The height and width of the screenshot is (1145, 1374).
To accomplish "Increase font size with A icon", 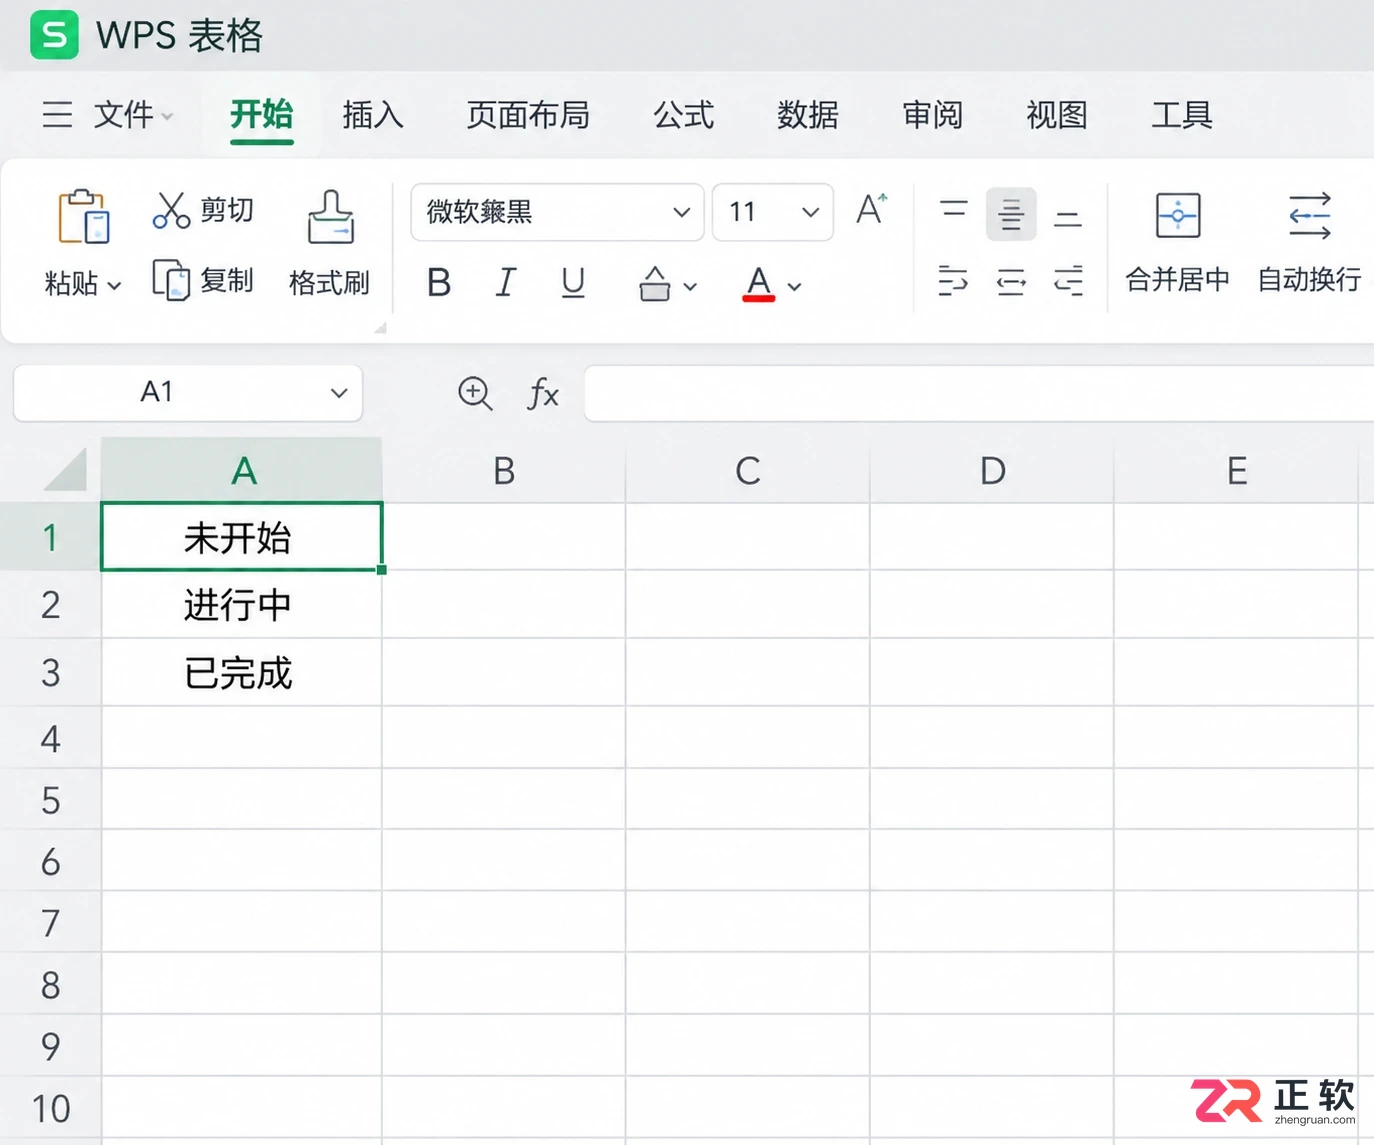I will pyautogui.click(x=871, y=210).
